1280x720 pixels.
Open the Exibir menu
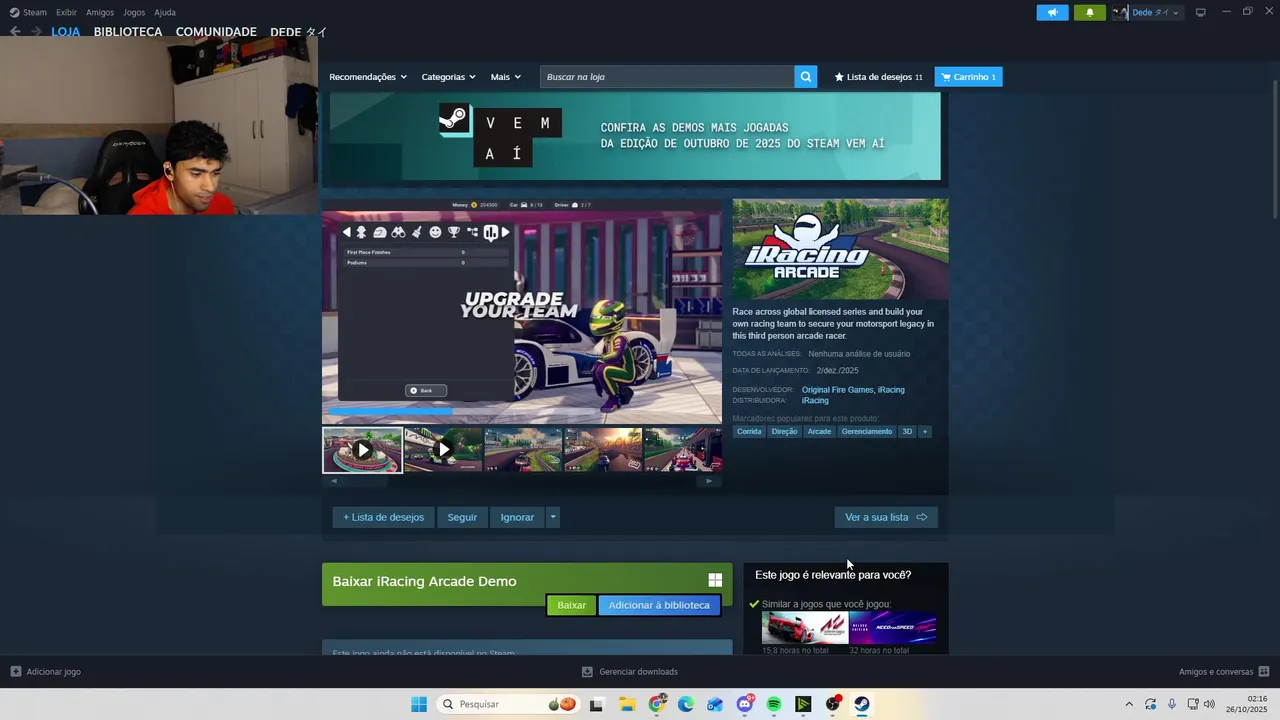tap(66, 12)
